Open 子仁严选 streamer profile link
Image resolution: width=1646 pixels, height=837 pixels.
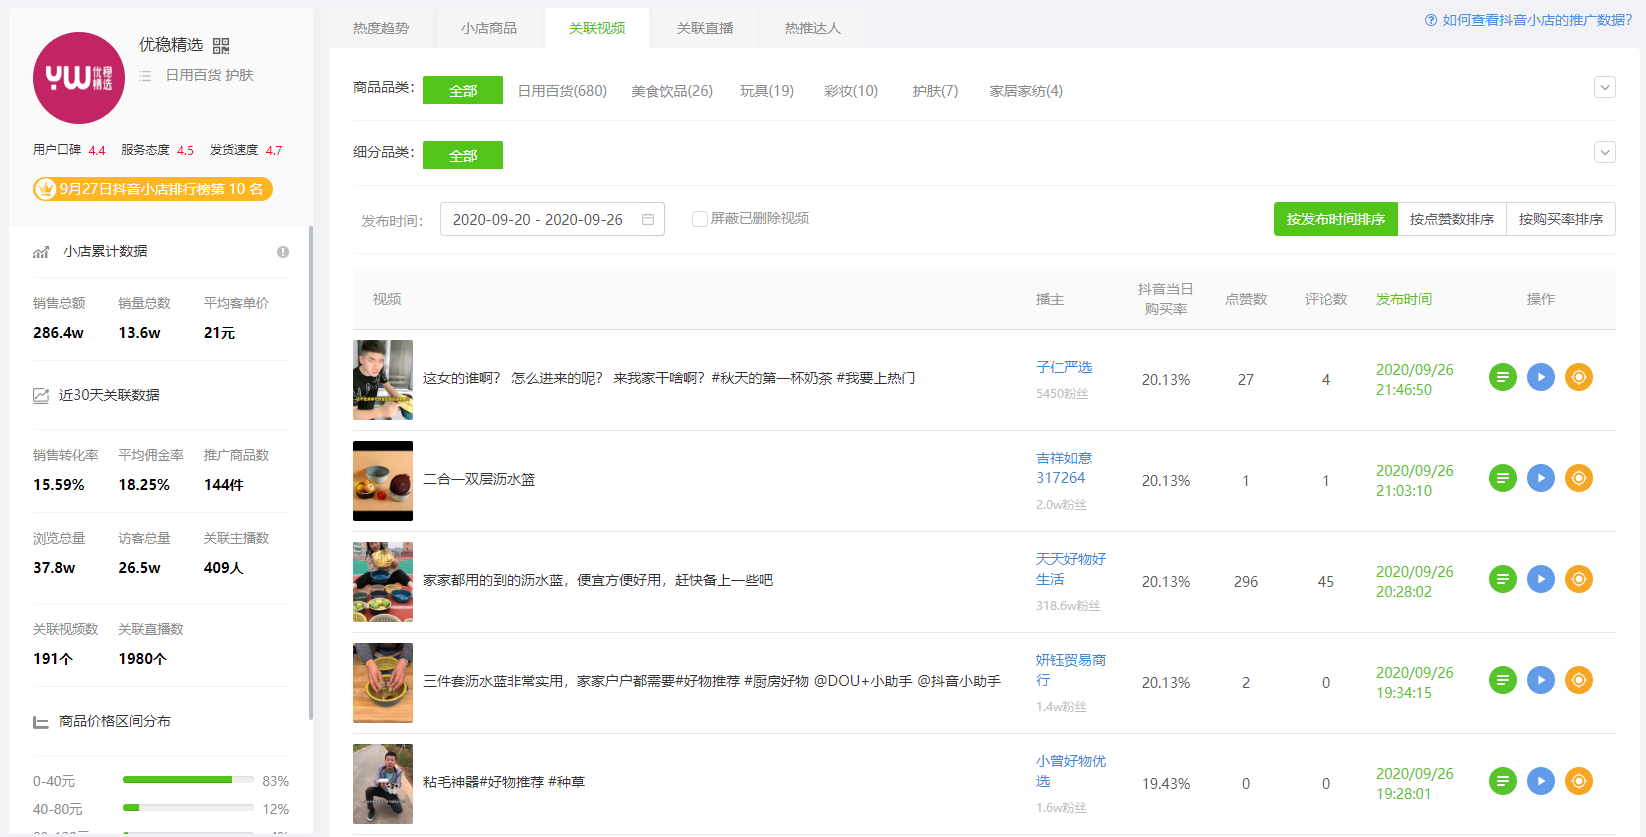pyautogui.click(x=1064, y=367)
